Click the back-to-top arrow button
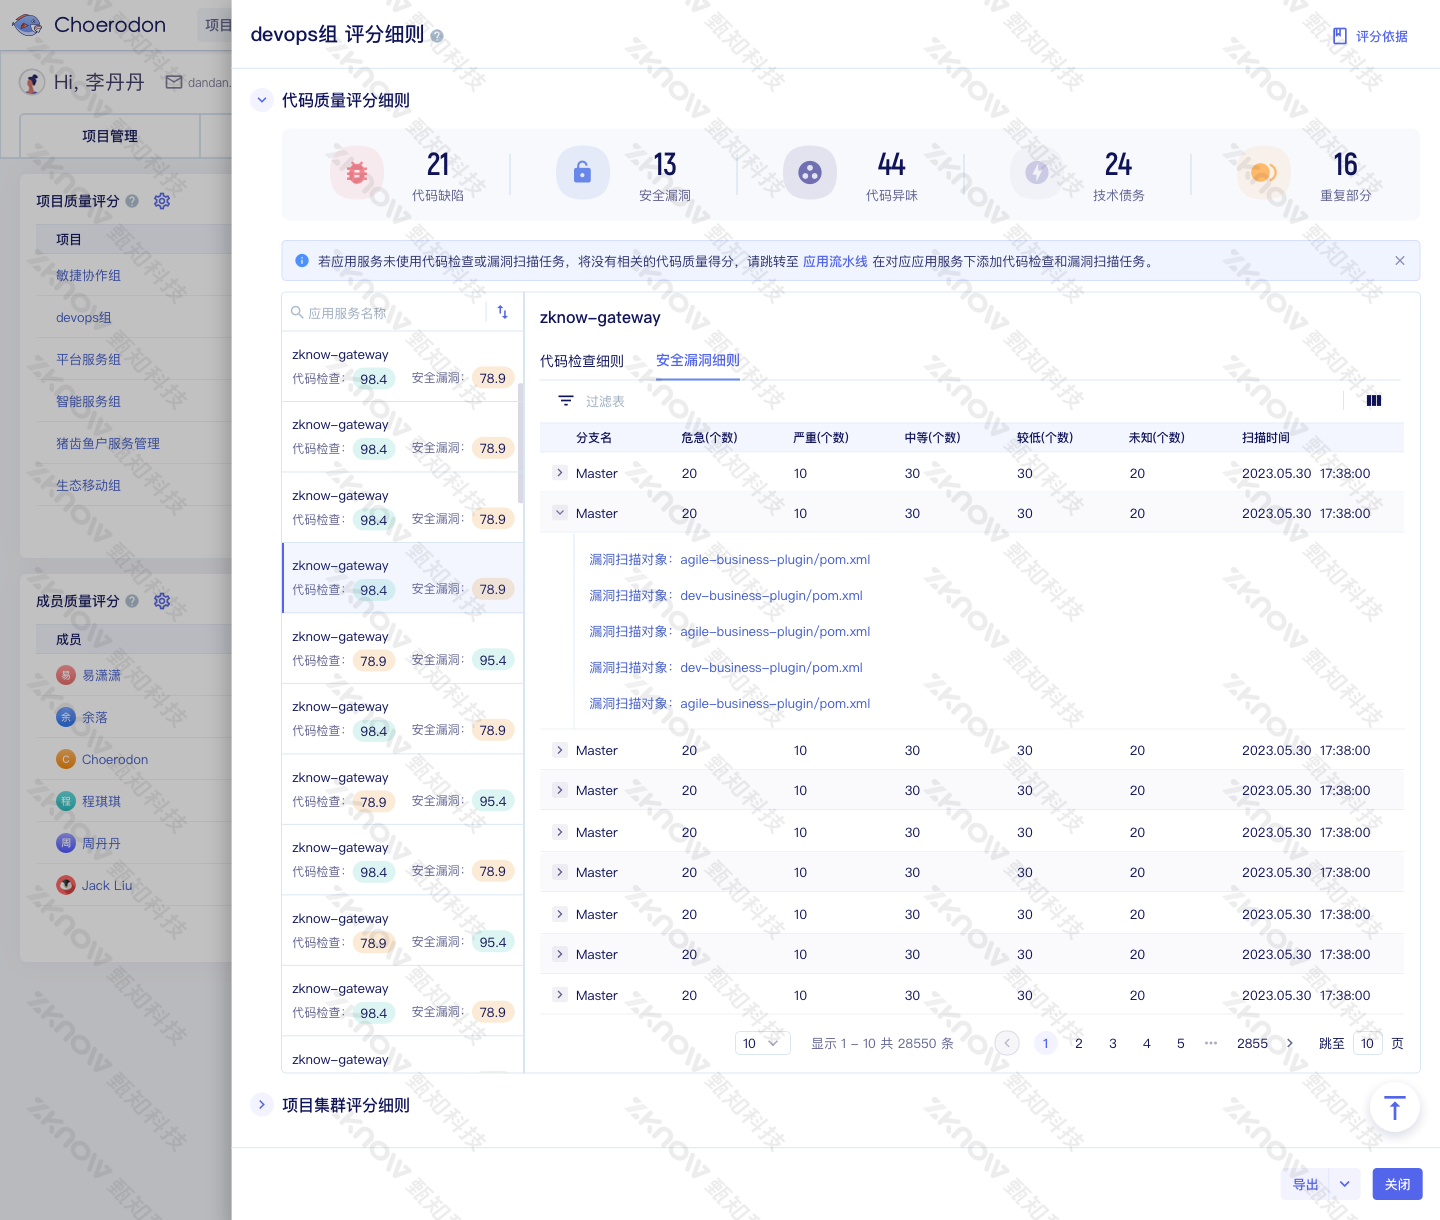This screenshot has height=1220, width=1440. pos(1394,1108)
